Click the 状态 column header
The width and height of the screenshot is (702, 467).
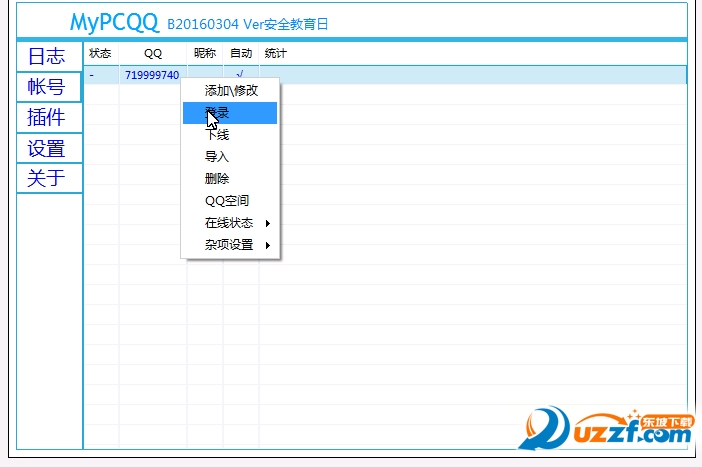click(x=101, y=53)
